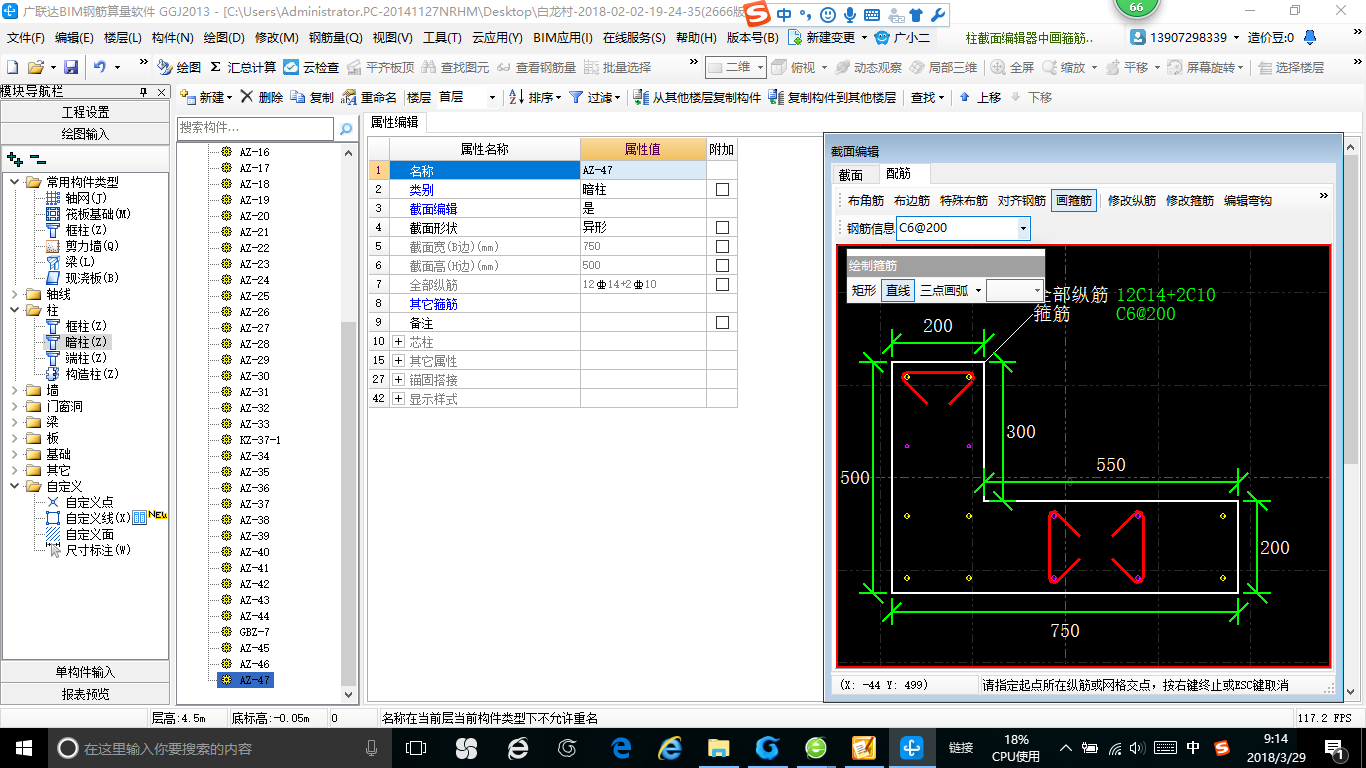Open 工程设置 navigator section
Viewport: 1366px width, 768px height.
coord(85,112)
